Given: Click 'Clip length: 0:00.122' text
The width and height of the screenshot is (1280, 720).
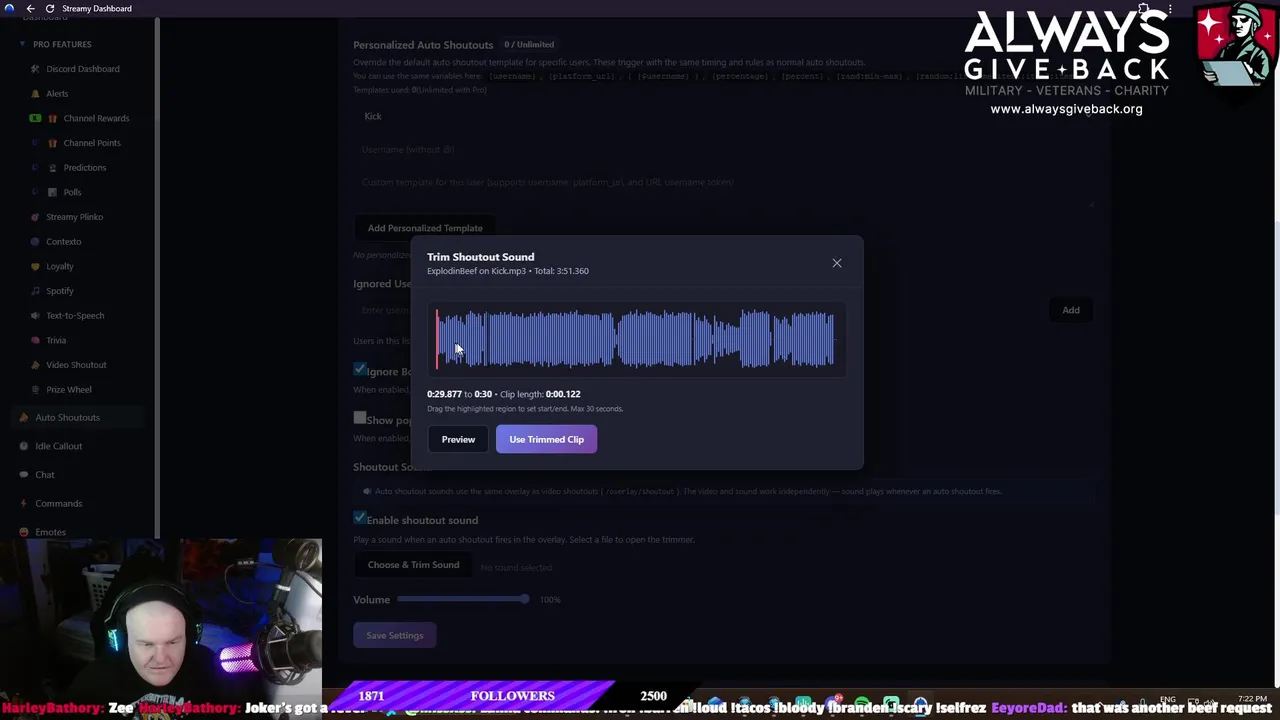Looking at the screenshot, I should click(x=540, y=394).
